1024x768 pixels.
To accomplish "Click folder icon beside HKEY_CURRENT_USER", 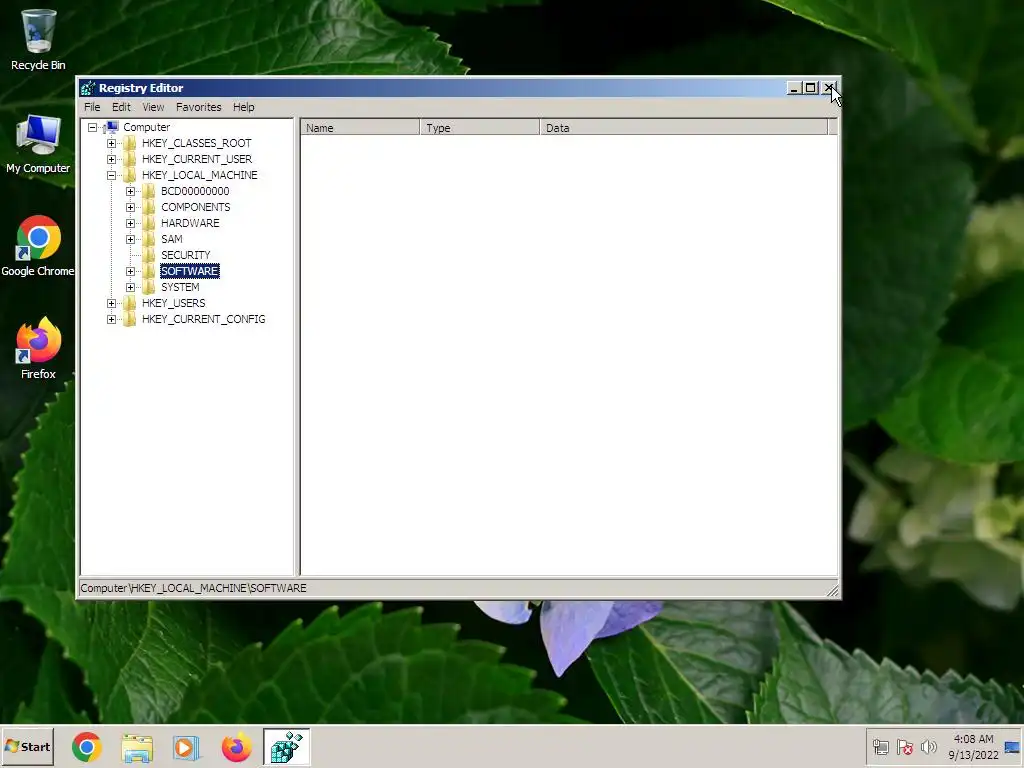I will (x=129, y=159).
